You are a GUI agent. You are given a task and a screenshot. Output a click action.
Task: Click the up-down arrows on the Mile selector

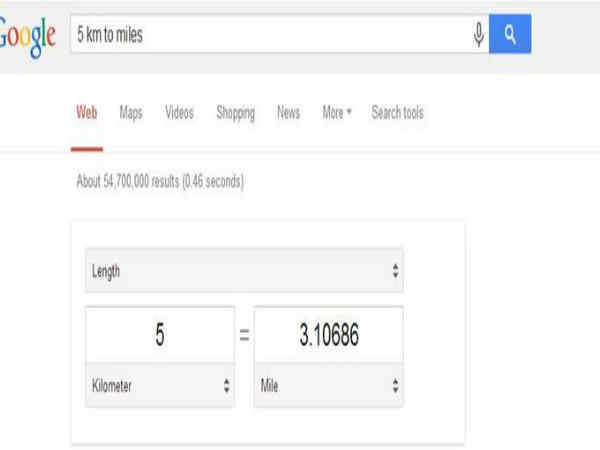tap(395, 384)
